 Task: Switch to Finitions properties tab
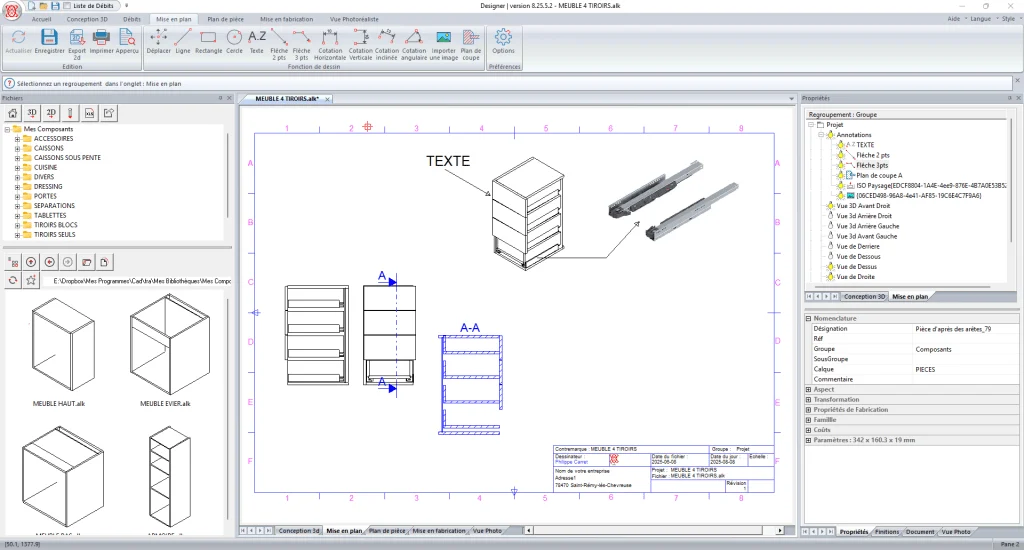(x=886, y=532)
